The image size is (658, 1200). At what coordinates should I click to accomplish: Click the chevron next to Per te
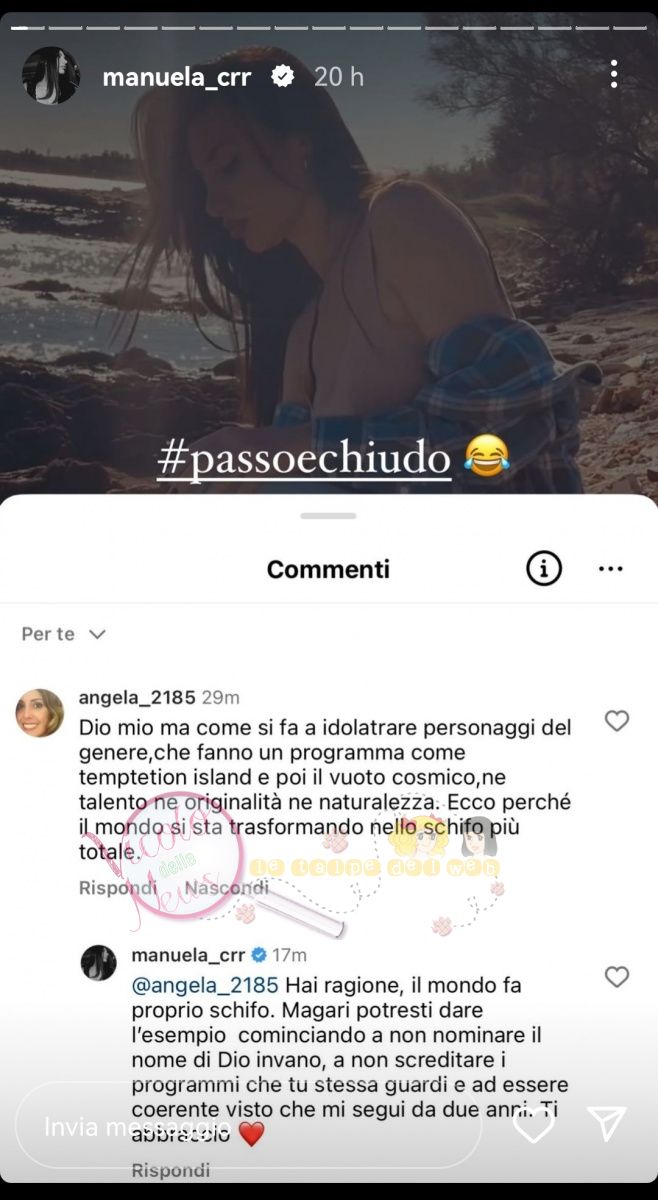coord(97,634)
